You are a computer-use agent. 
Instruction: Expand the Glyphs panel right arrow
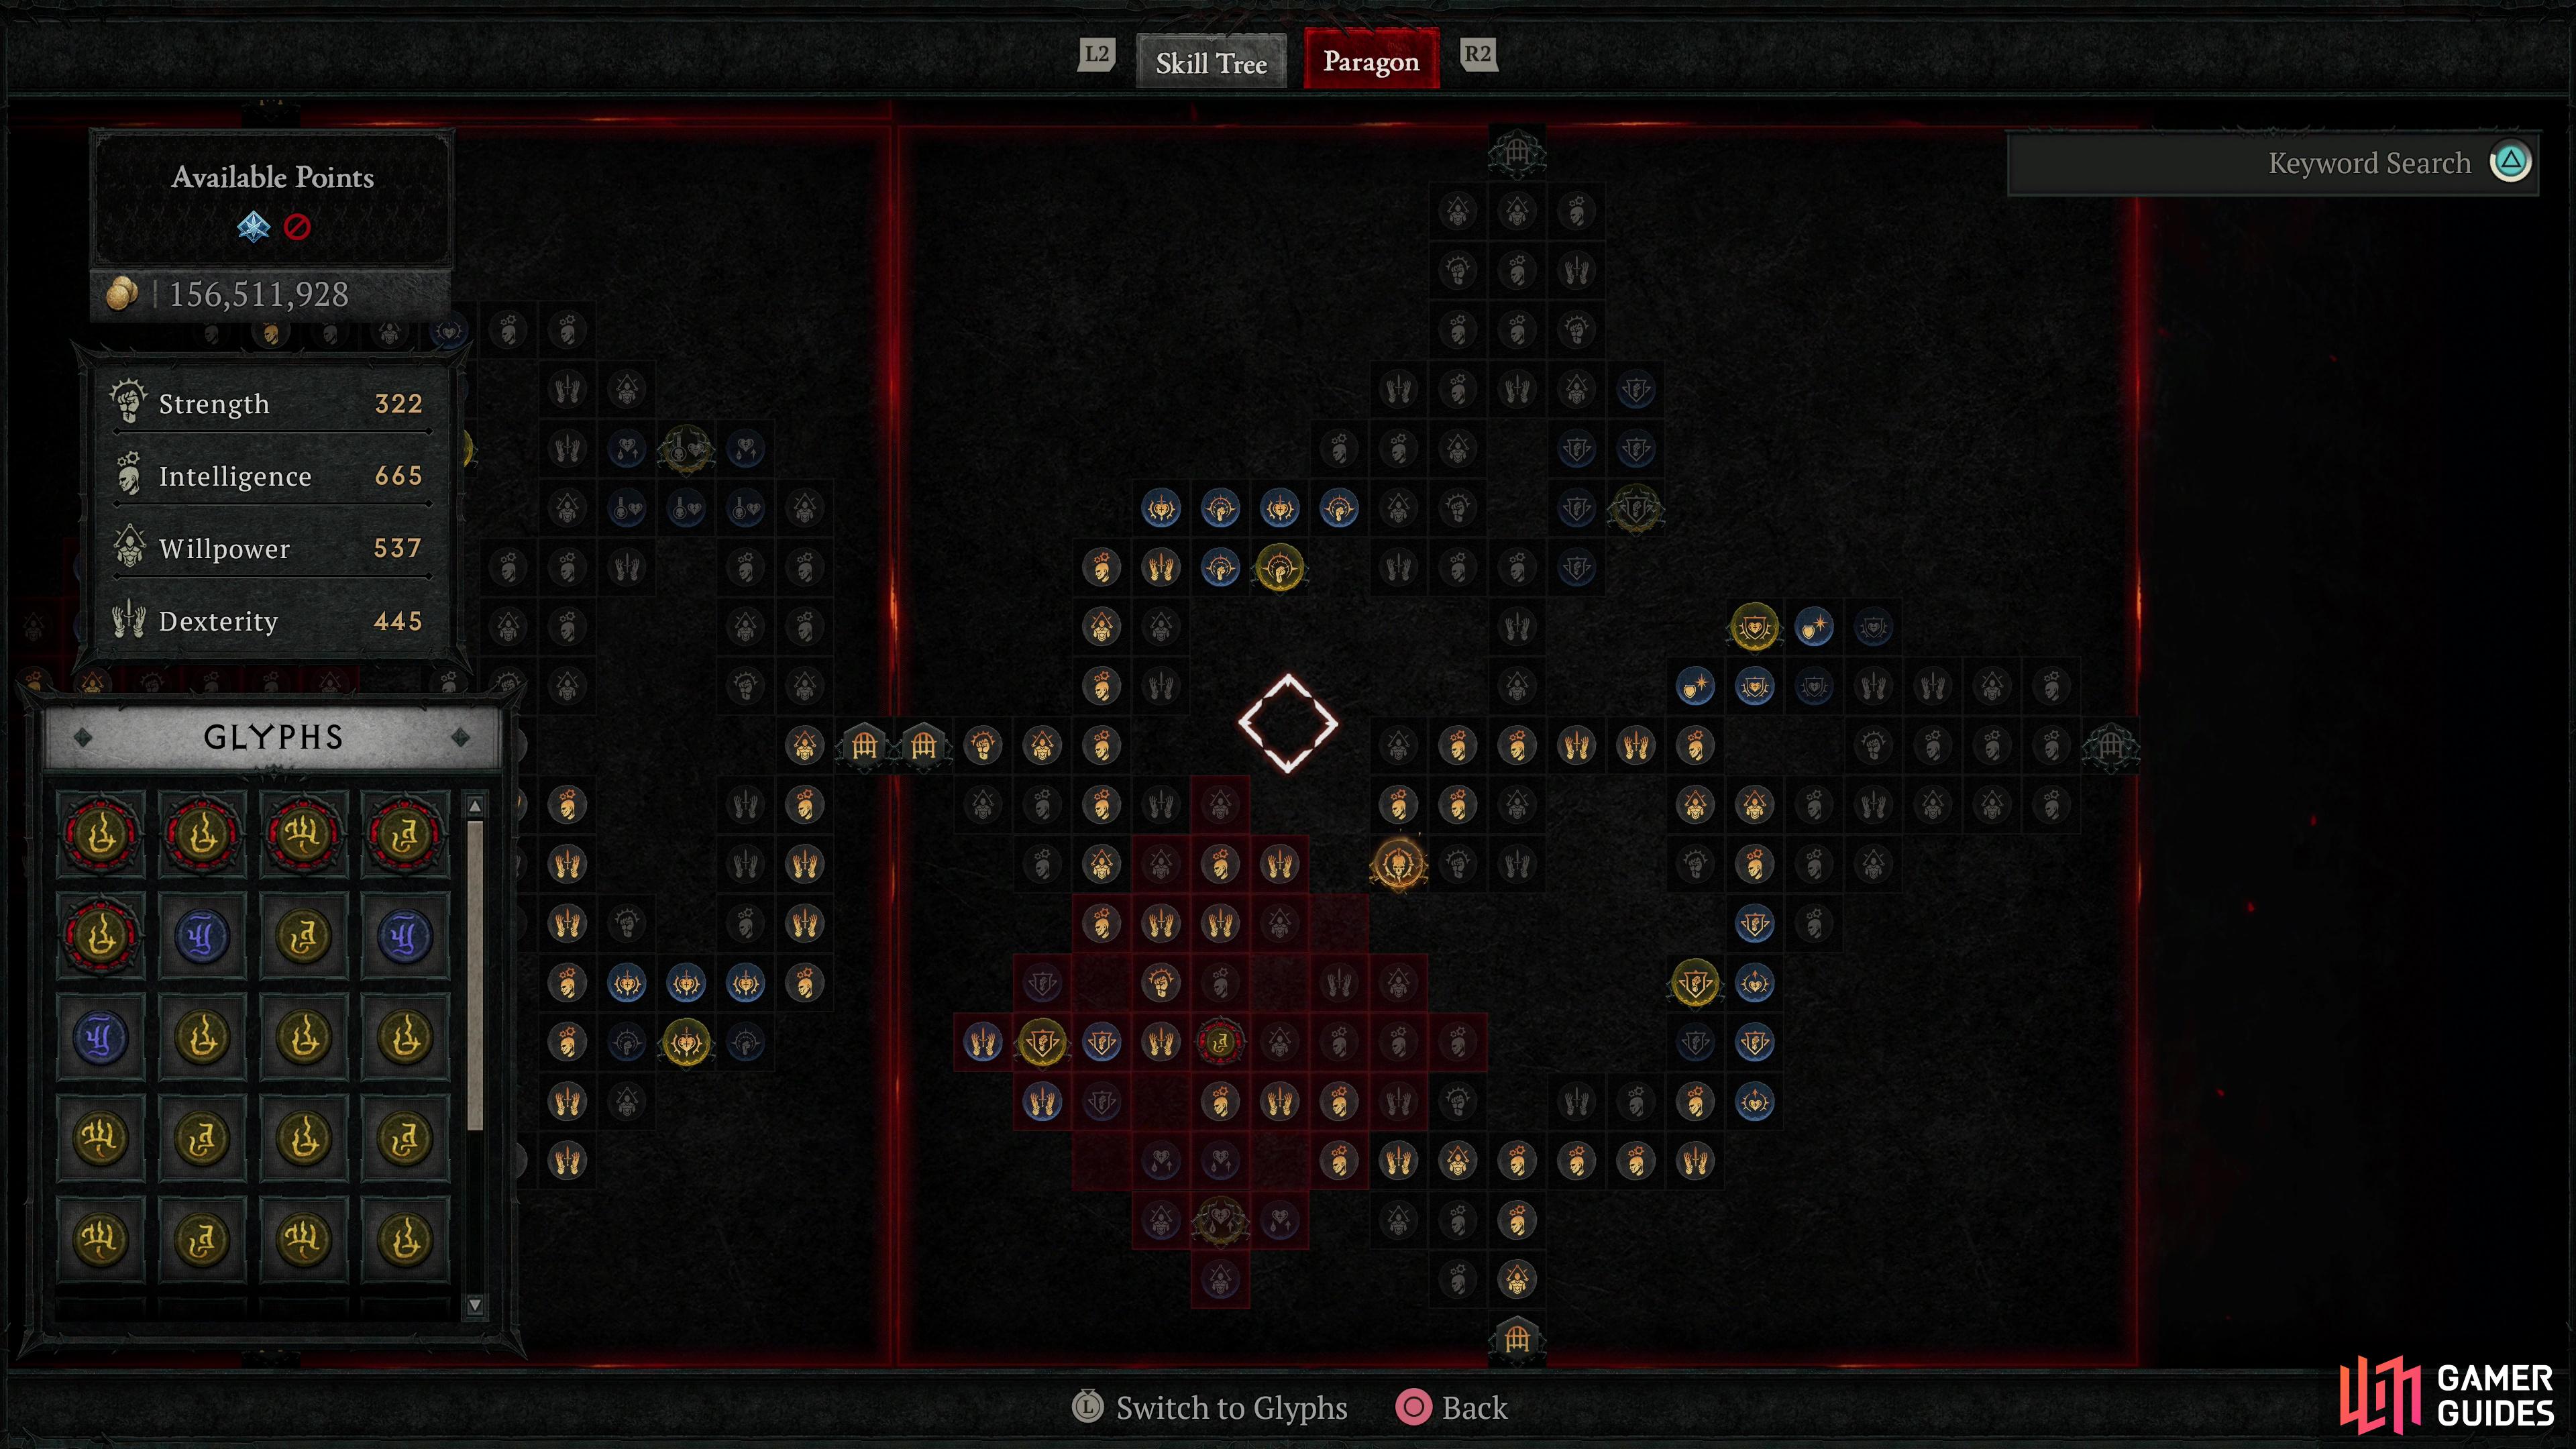456,738
